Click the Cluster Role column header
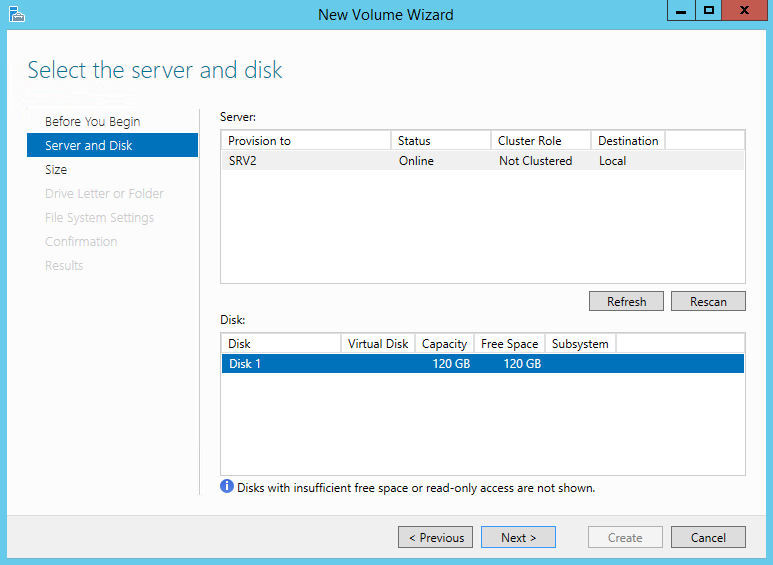 coord(540,140)
